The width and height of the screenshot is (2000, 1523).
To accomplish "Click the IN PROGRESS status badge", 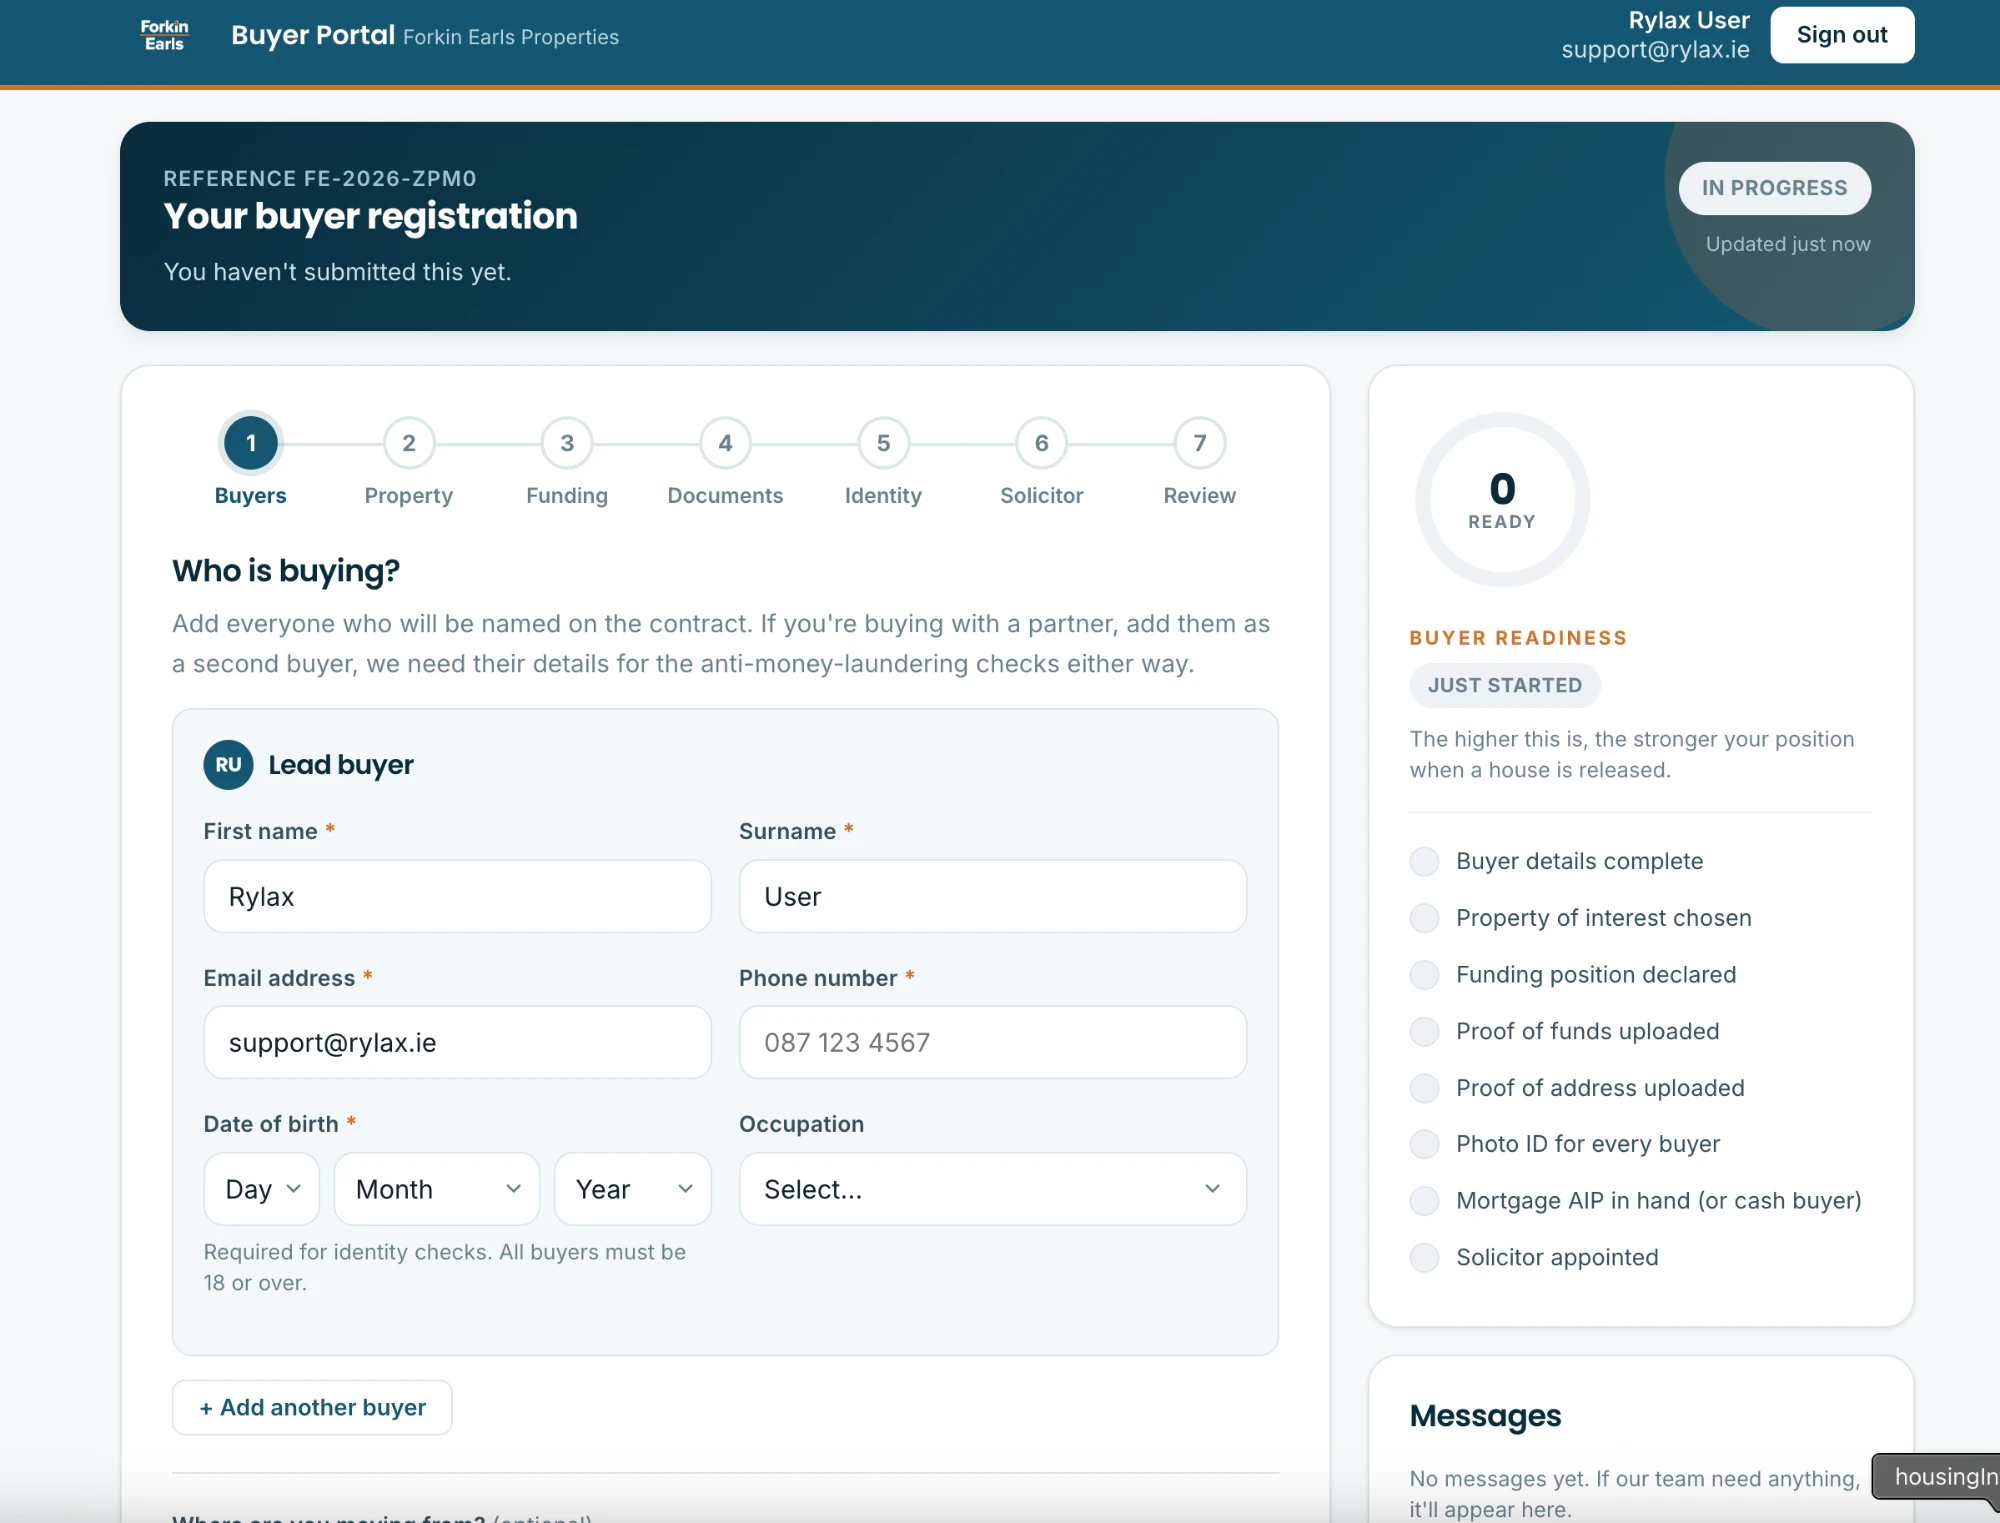I will 1774,188.
